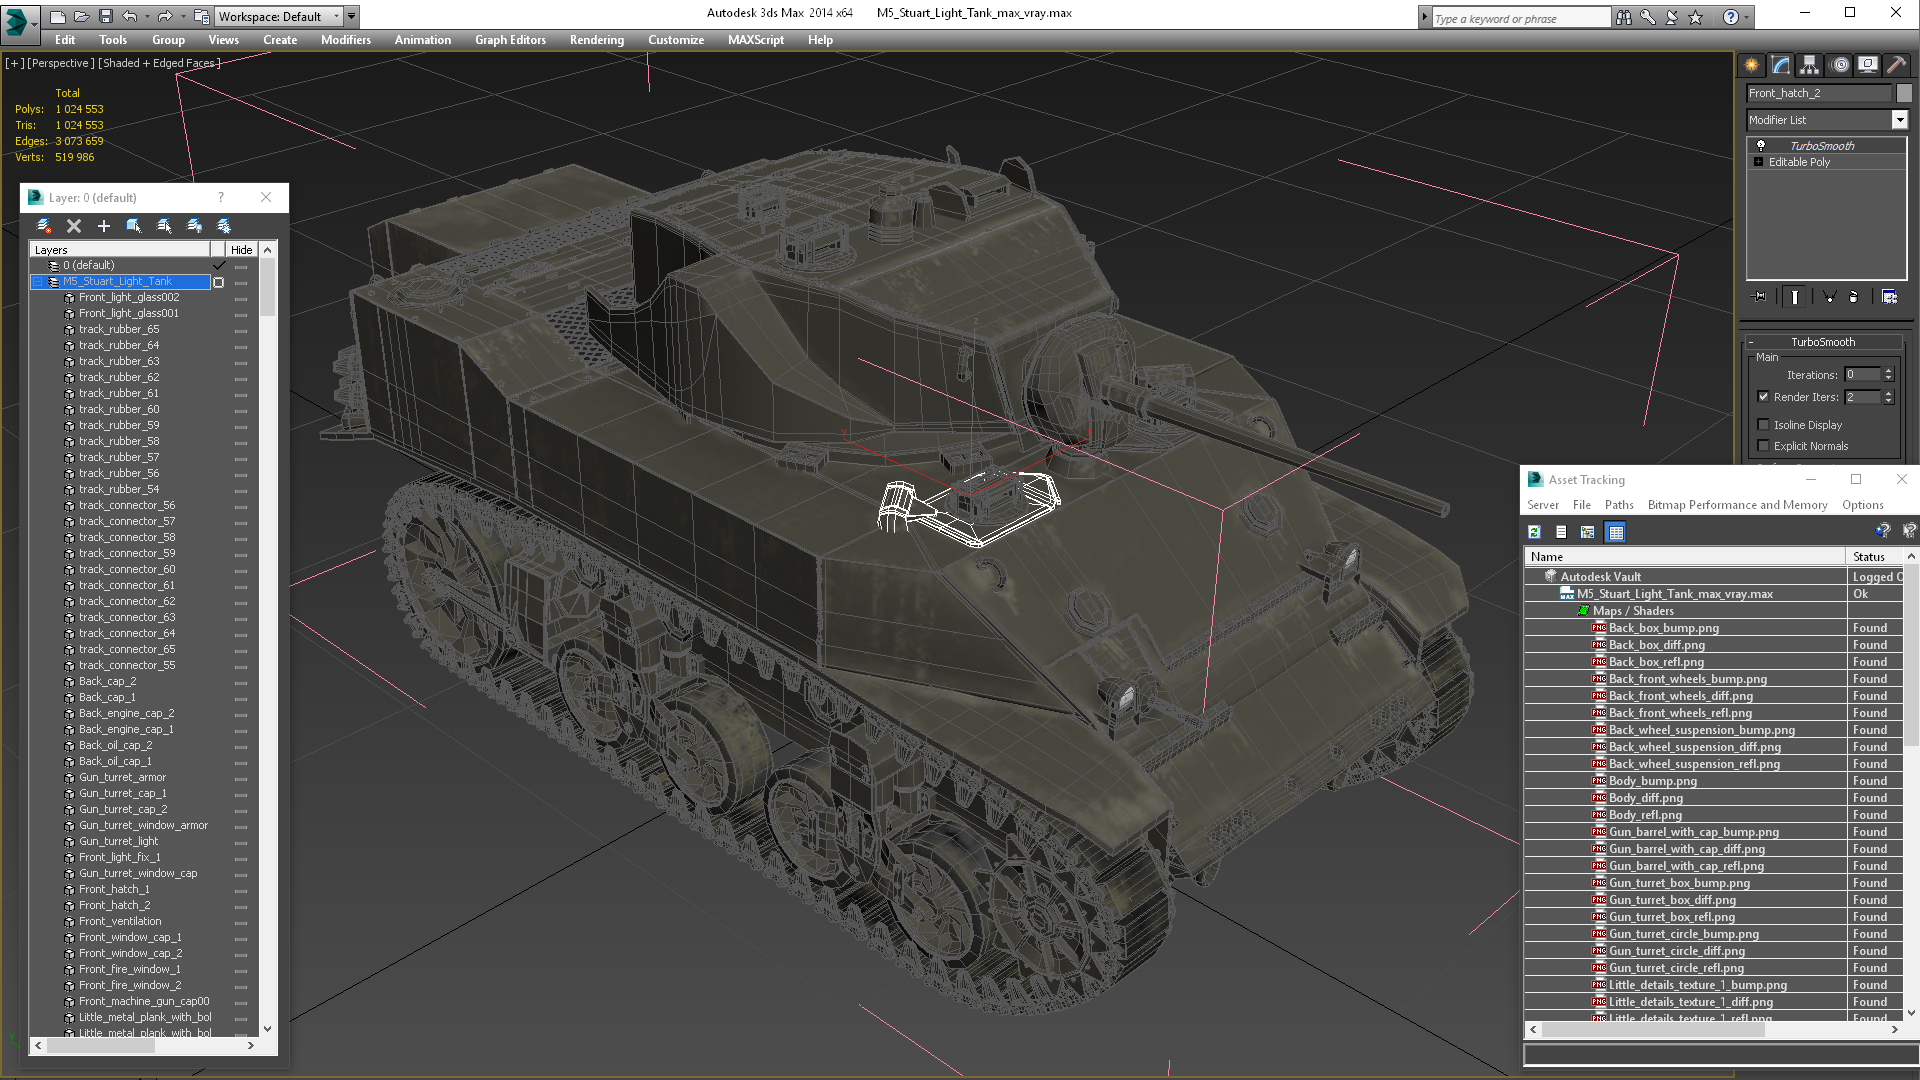Open the Rendering menu
The width and height of the screenshot is (1920, 1080).
596,40
